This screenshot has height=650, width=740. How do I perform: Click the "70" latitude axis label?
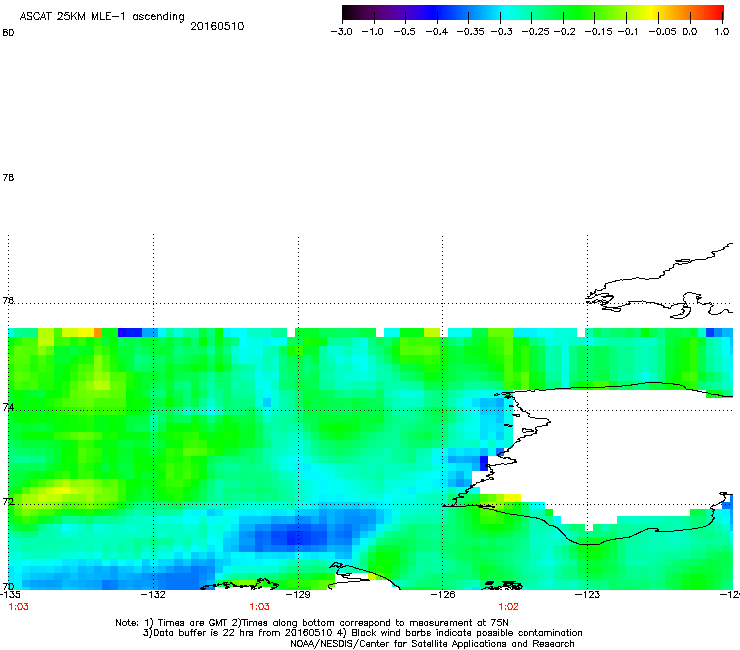8,587
